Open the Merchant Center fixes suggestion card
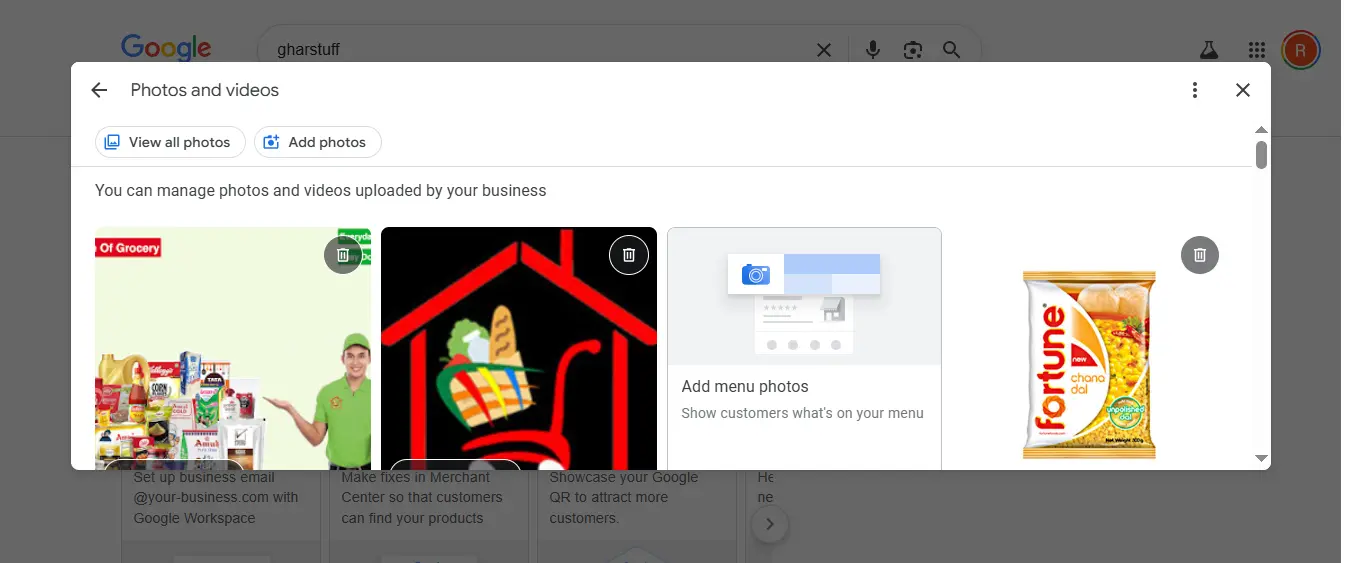This screenshot has height=563, width=1360. pos(429,516)
